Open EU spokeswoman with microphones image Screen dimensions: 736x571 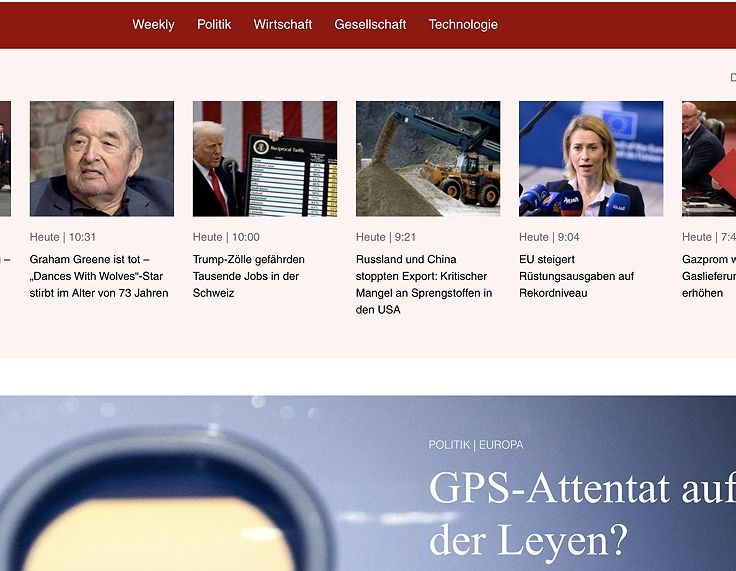point(591,159)
